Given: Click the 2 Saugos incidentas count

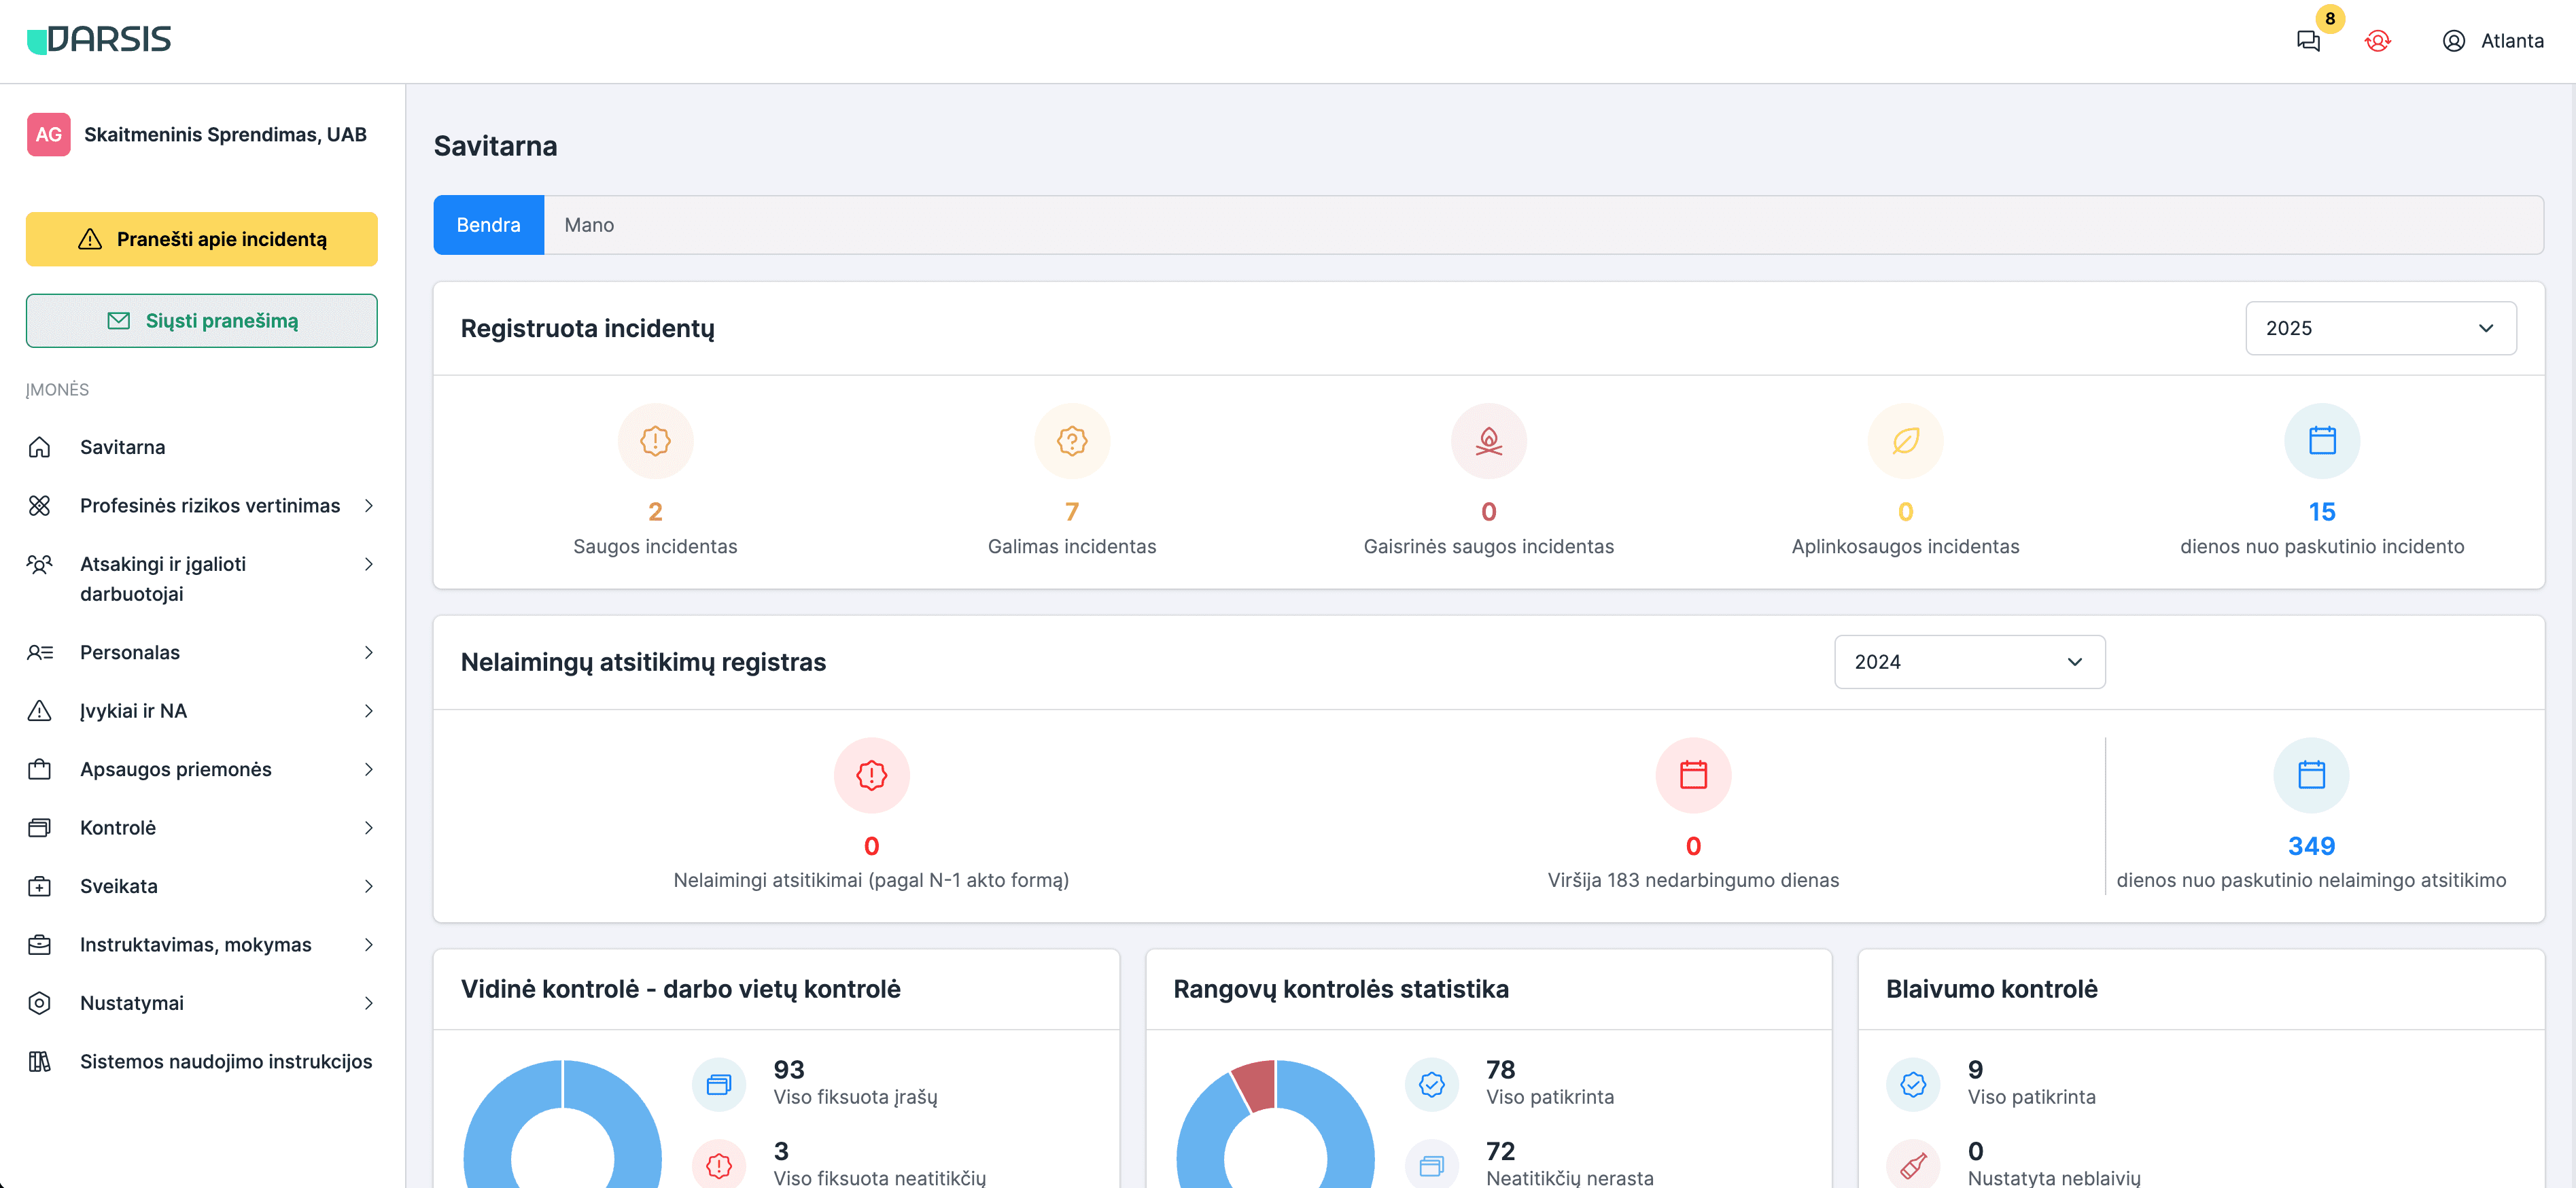Looking at the screenshot, I should 655,512.
